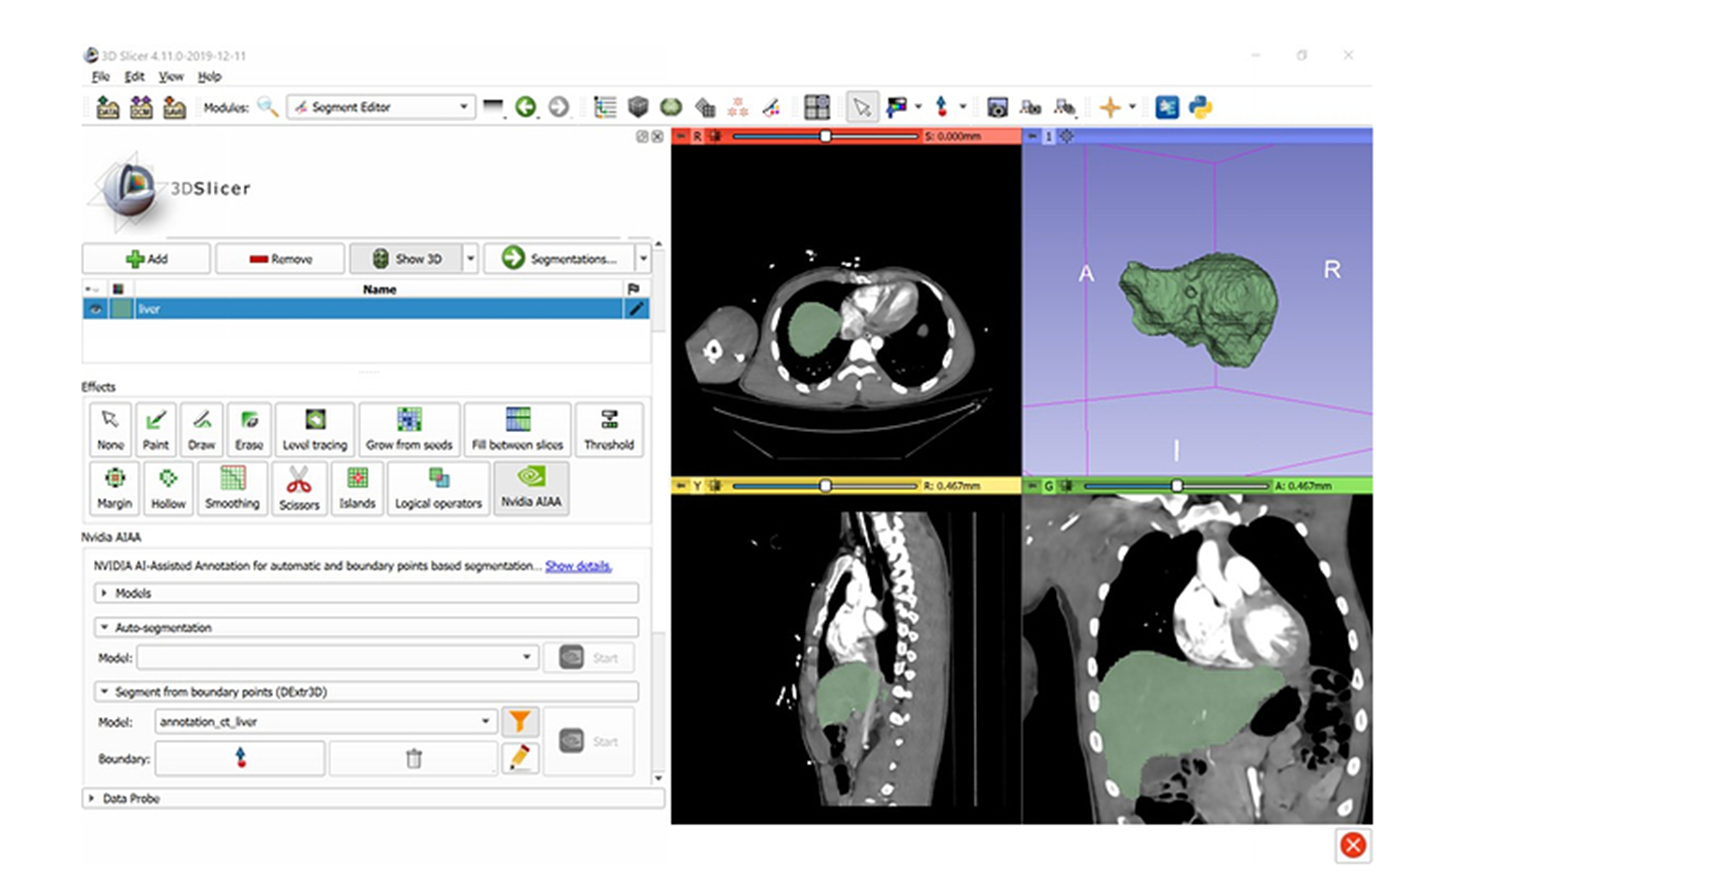Follow the Show details link
The width and height of the screenshot is (1725, 892).
click(578, 566)
